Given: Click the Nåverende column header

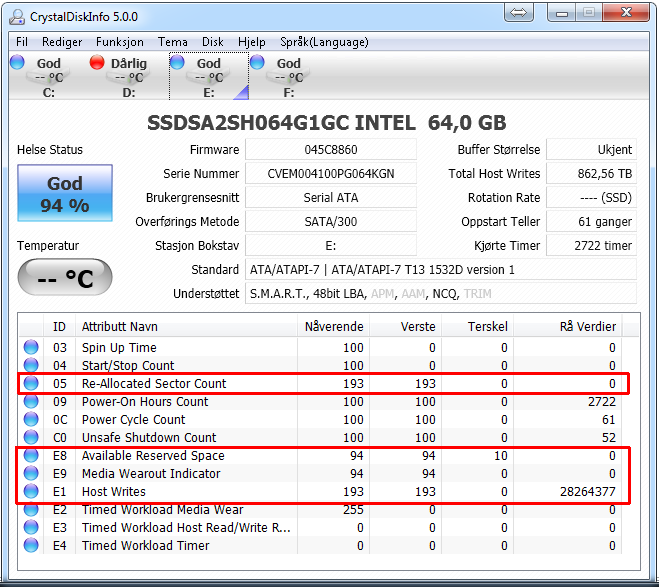Looking at the screenshot, I should click(x=333, y=326).
